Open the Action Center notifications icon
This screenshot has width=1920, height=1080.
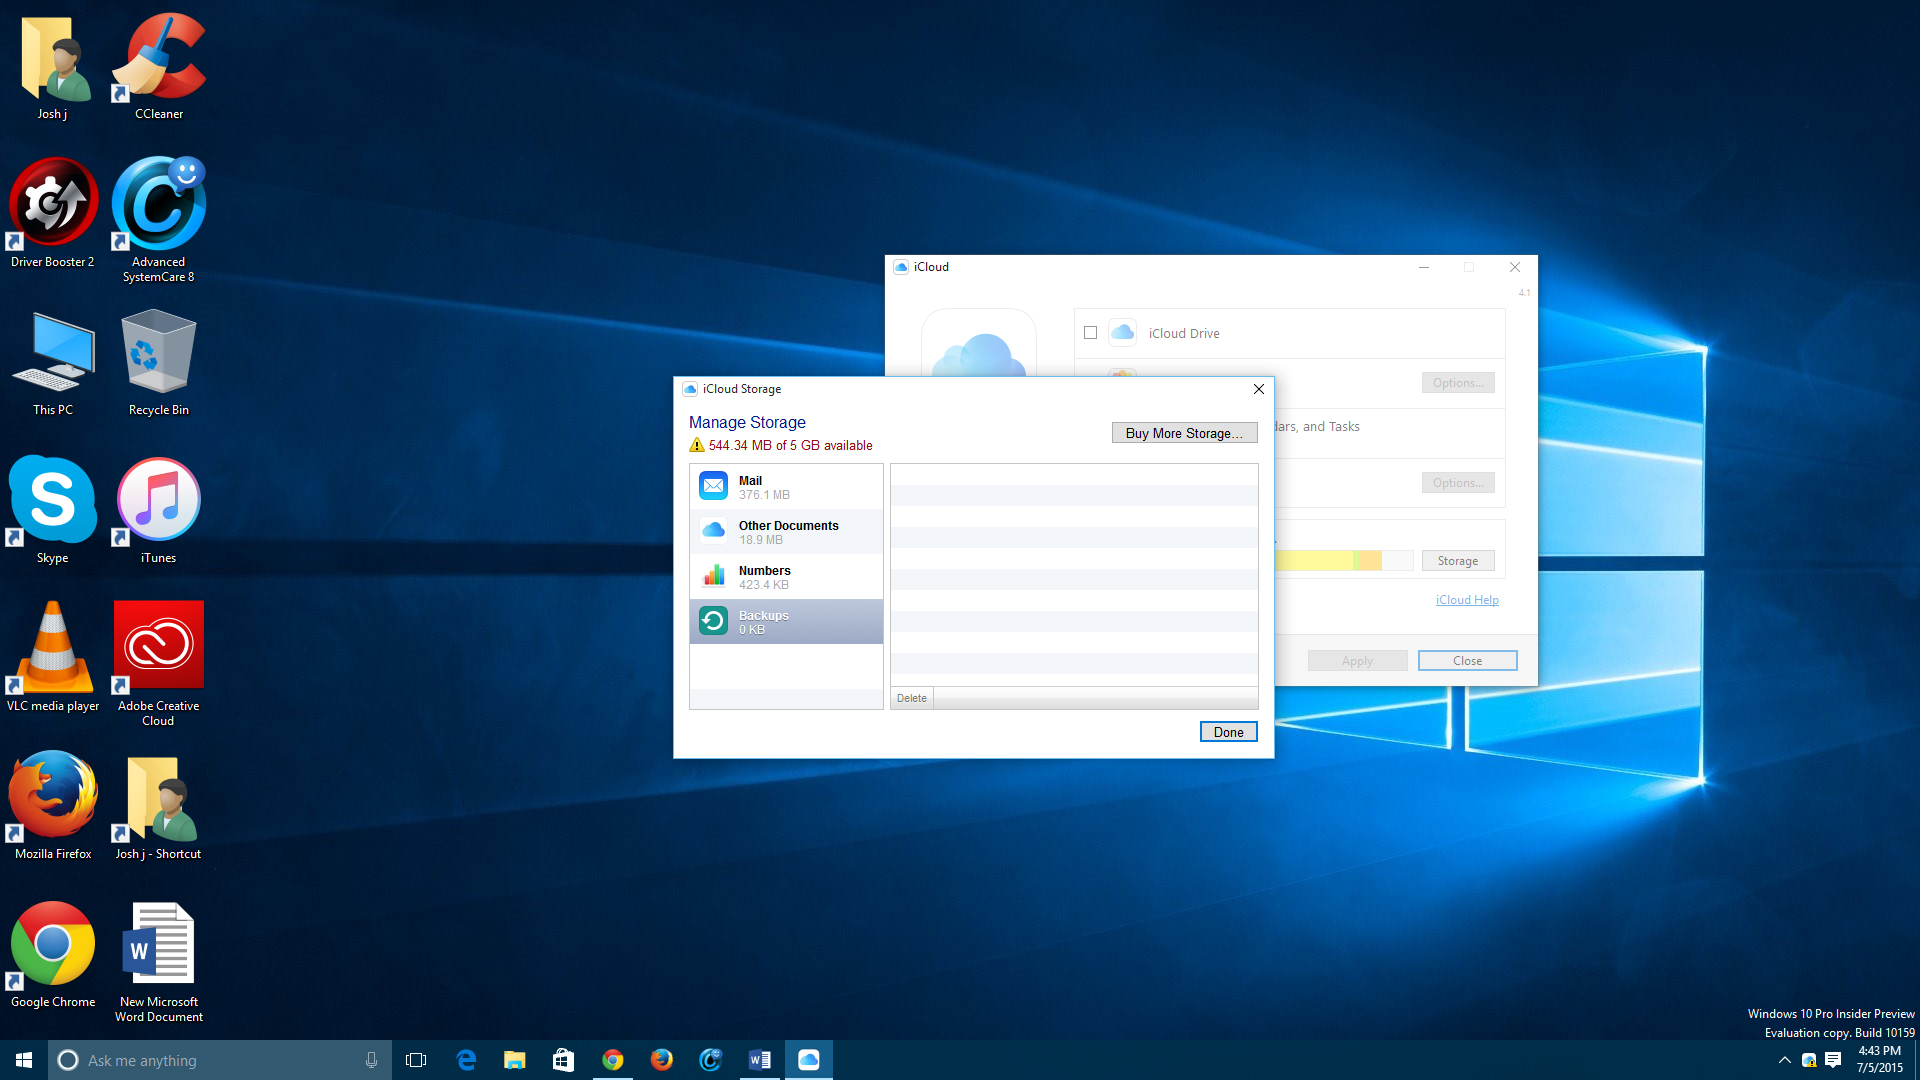click(x=1833, y=1060)
